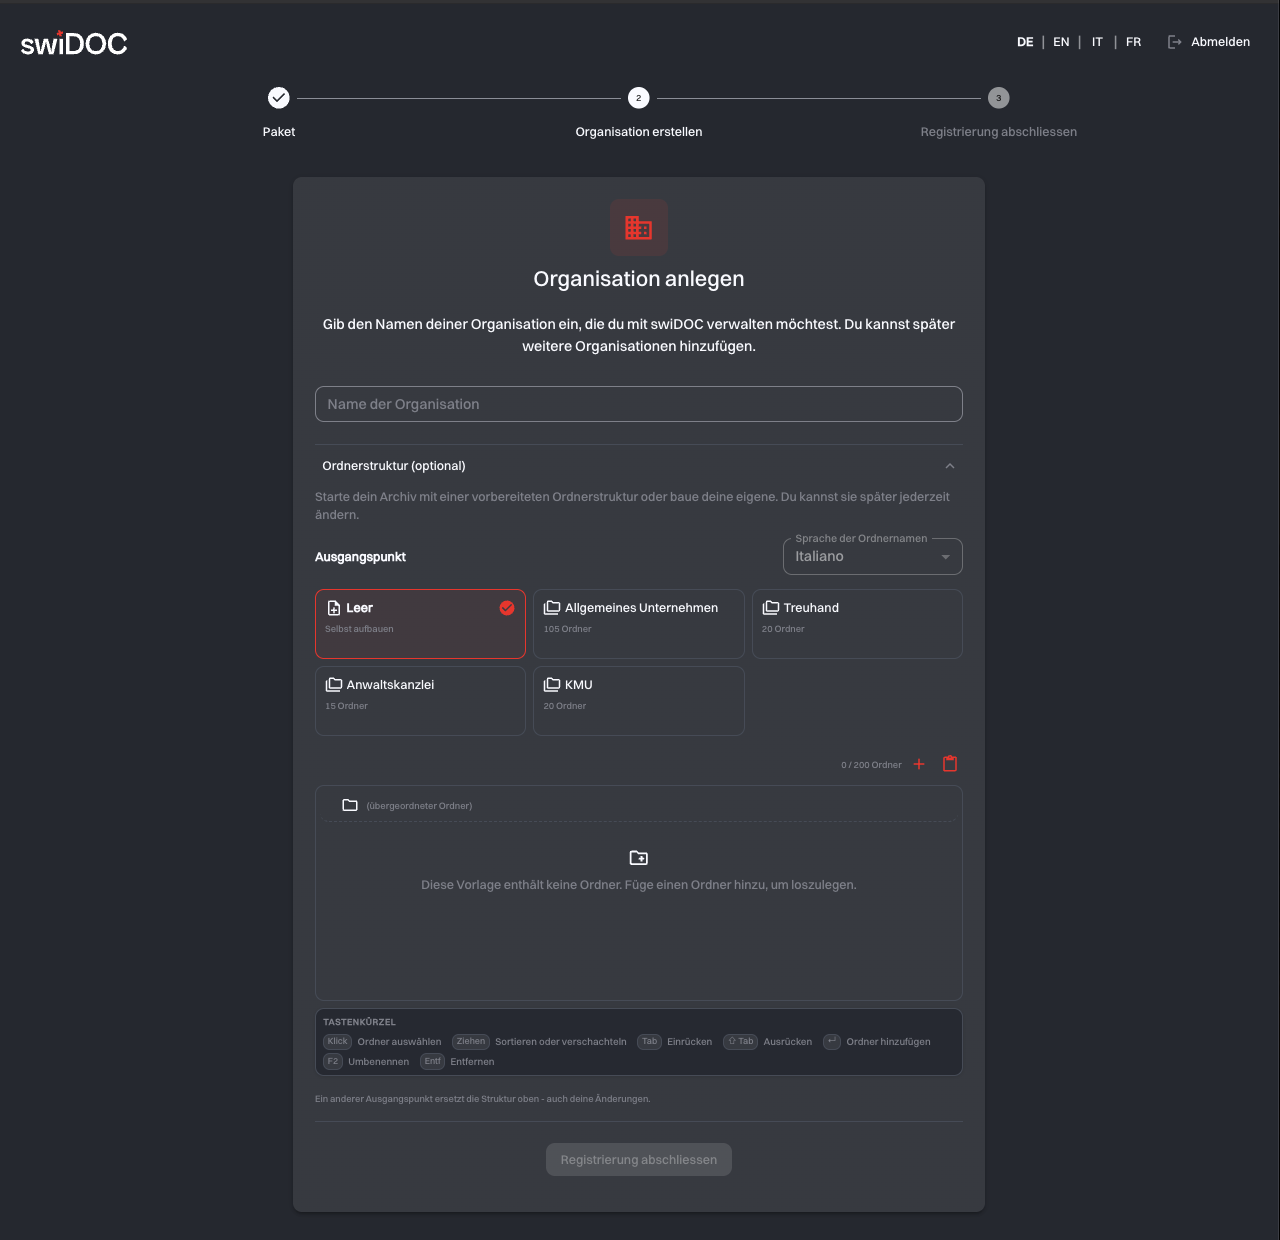The height and width of the screenshot is (1240, 1280).
Task: Collapse the Ordnerstruktur (optional) section
Action: pos(639,466)
